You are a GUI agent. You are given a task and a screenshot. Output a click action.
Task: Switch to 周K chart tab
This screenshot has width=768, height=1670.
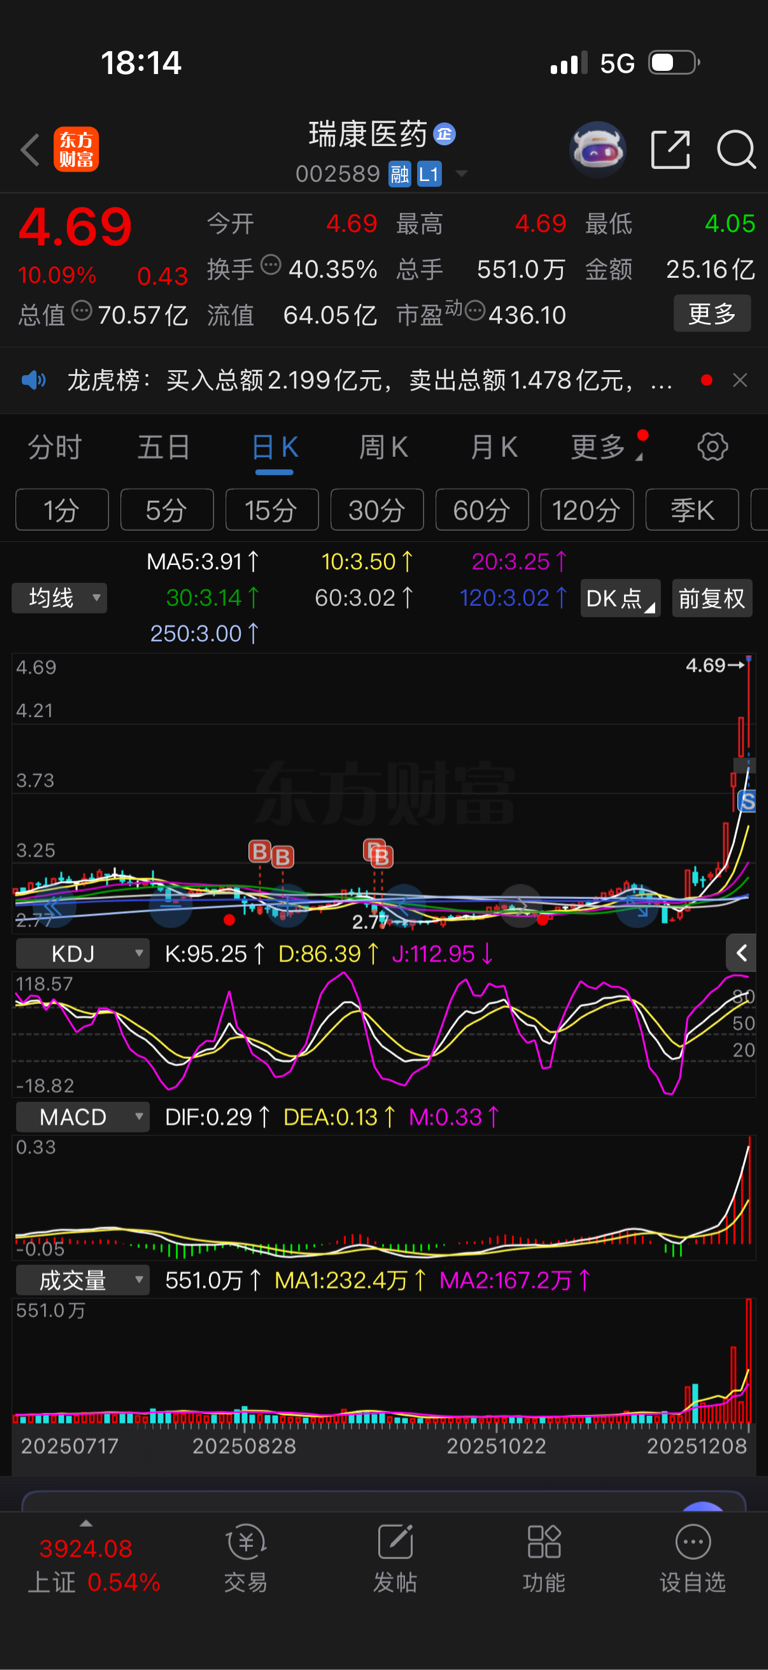click(x=384, y=447)
